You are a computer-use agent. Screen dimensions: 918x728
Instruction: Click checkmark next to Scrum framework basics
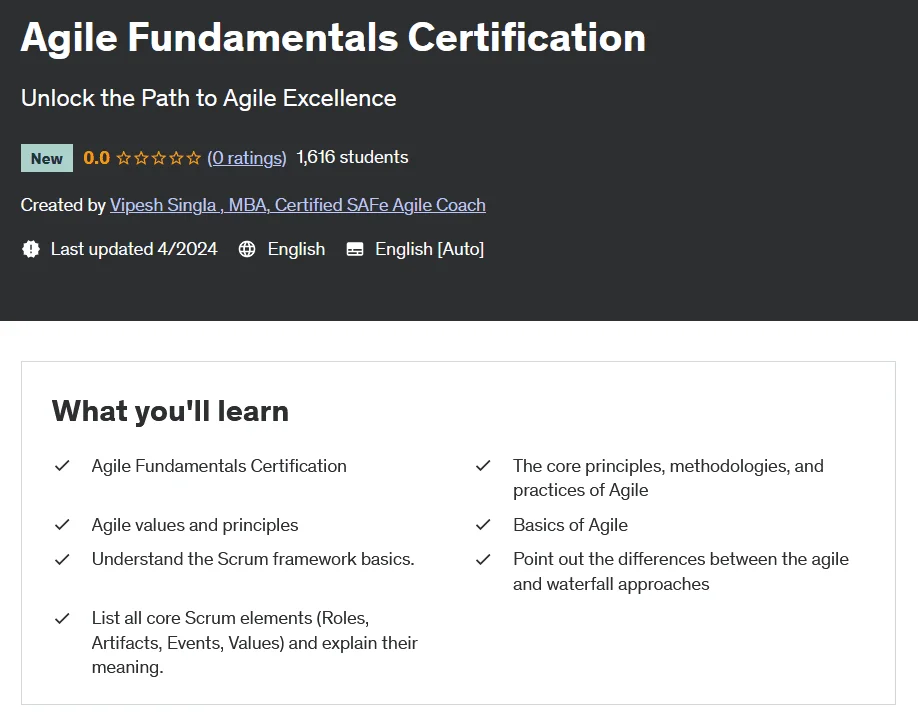(x=62, y=559)
